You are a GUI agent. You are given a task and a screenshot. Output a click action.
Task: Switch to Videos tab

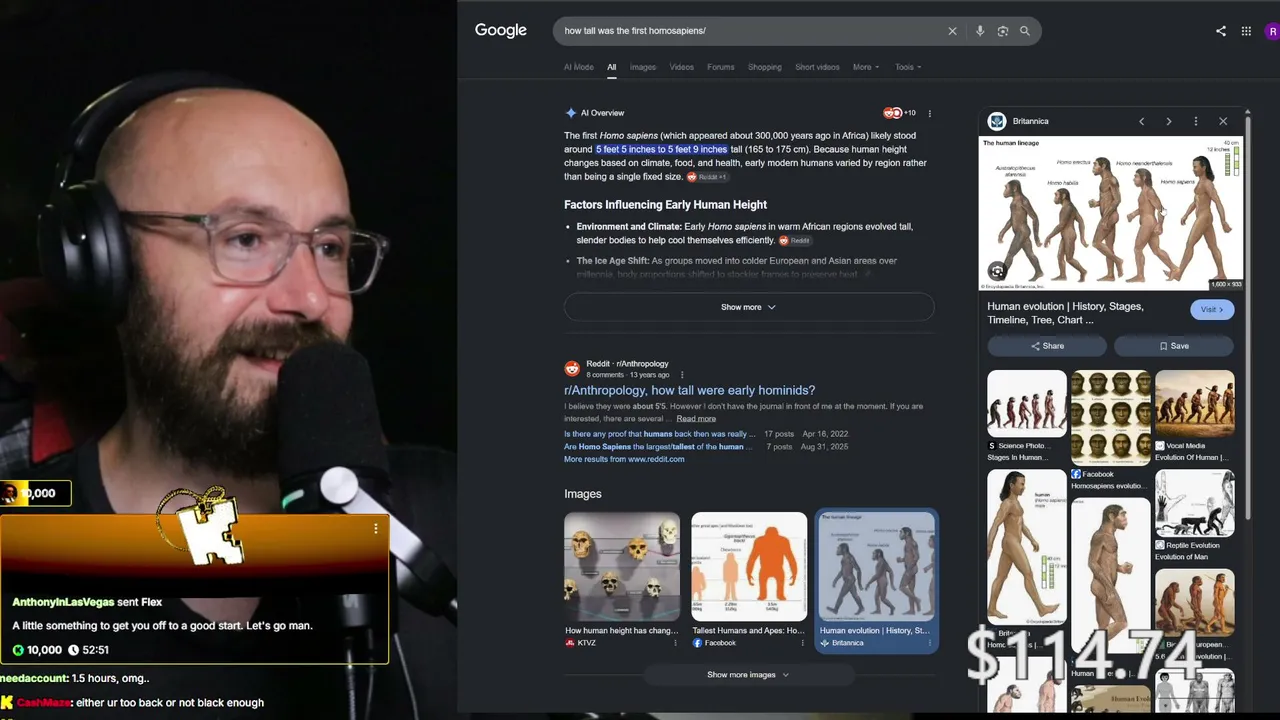(681, 67)
